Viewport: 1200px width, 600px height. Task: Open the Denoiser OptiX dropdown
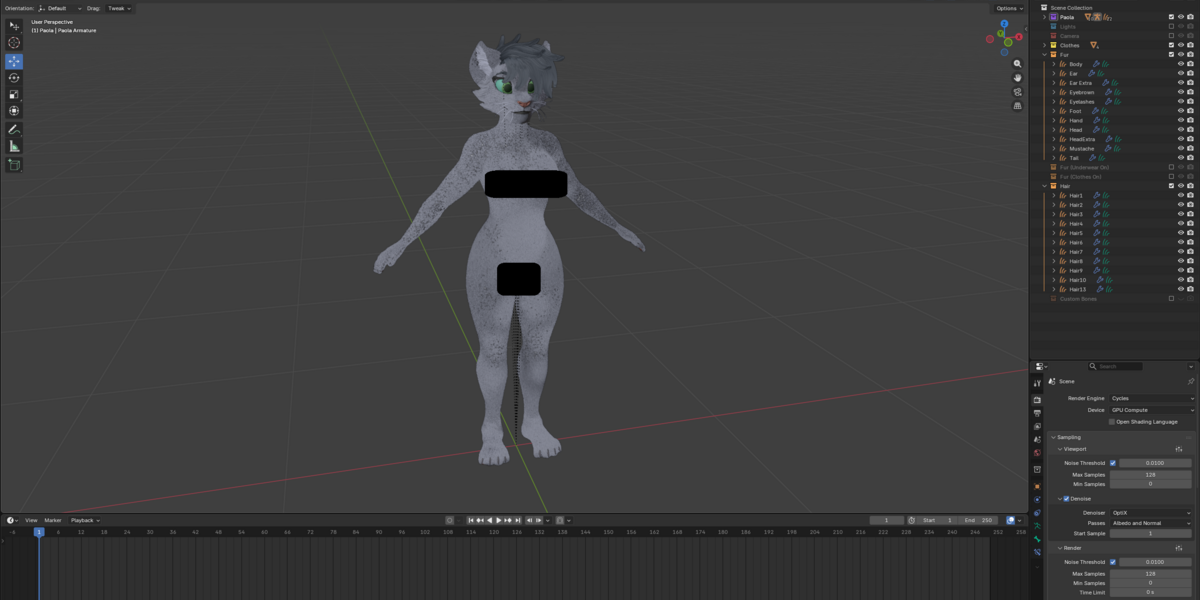click(1152, 513)
